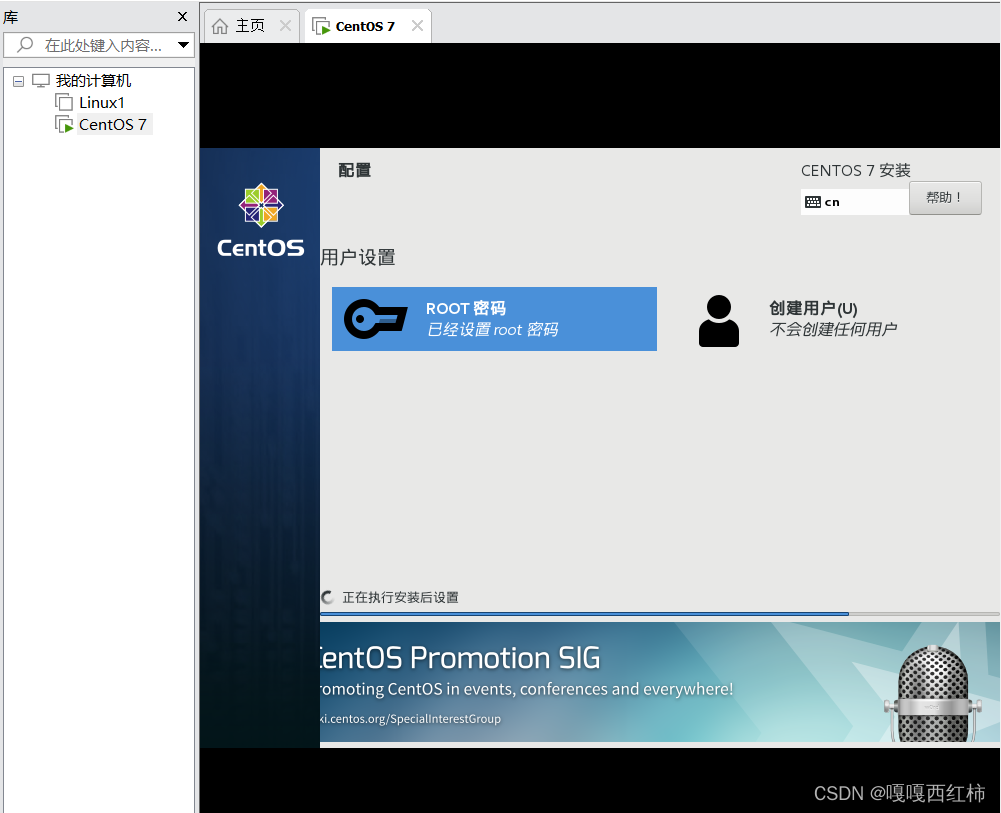Select CentOS 7 in the library tree

[113, 124]
